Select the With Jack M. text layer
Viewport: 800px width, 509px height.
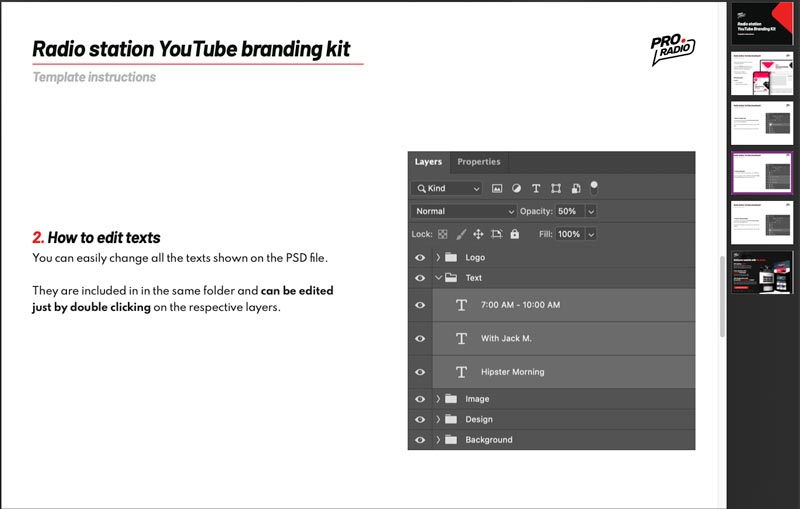click(x=506, y=339)
